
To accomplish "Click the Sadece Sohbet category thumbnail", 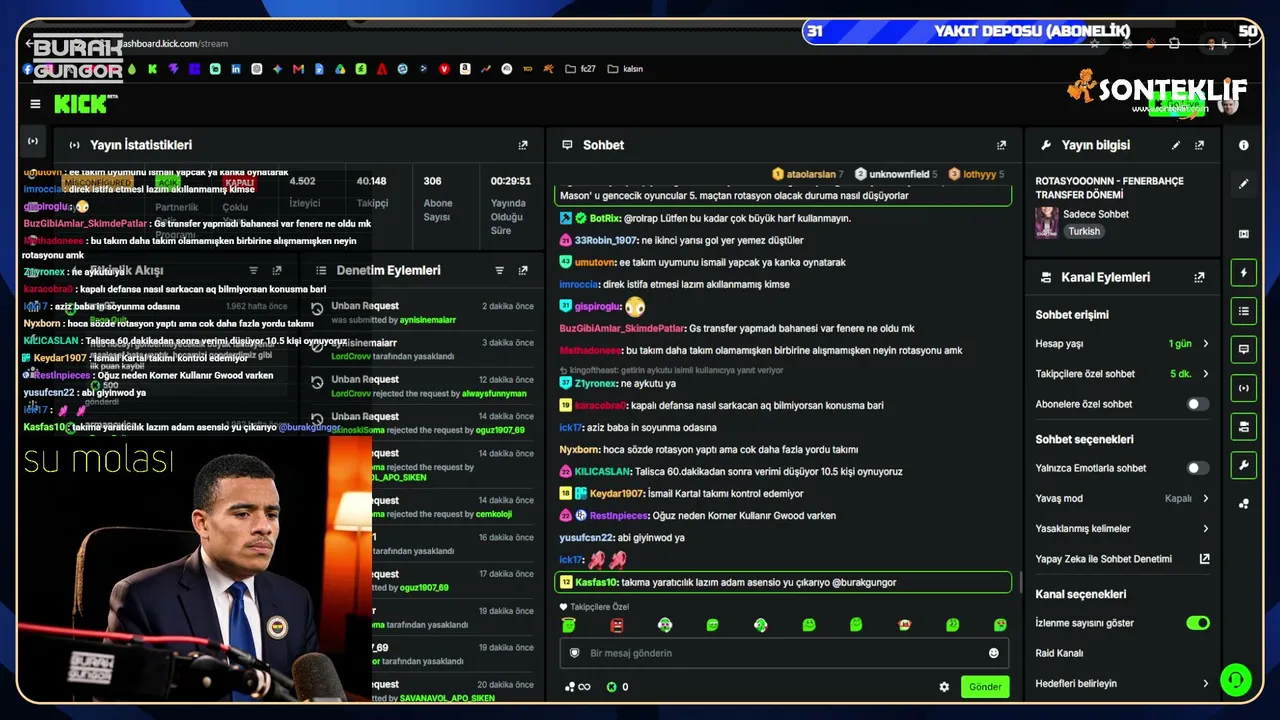I will pos(1047,222).
